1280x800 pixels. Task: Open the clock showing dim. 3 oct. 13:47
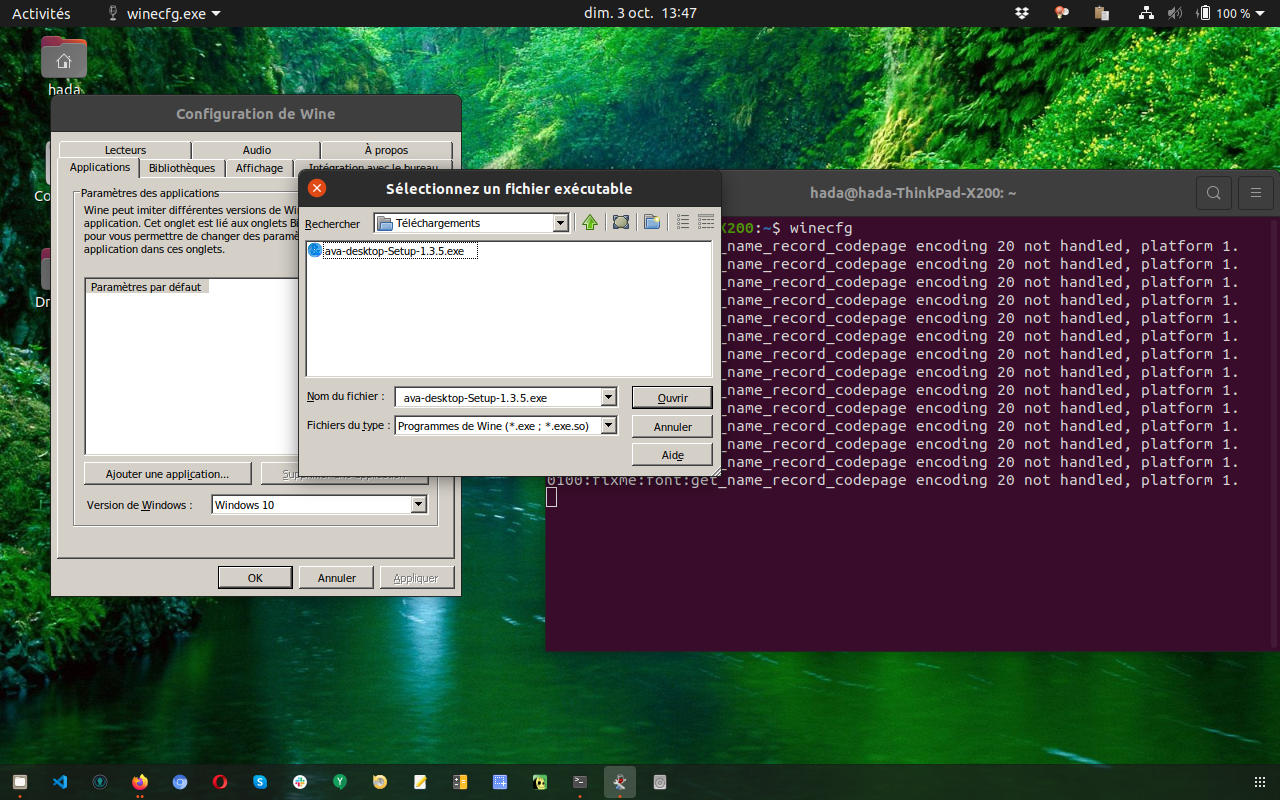tap(640, 13)
